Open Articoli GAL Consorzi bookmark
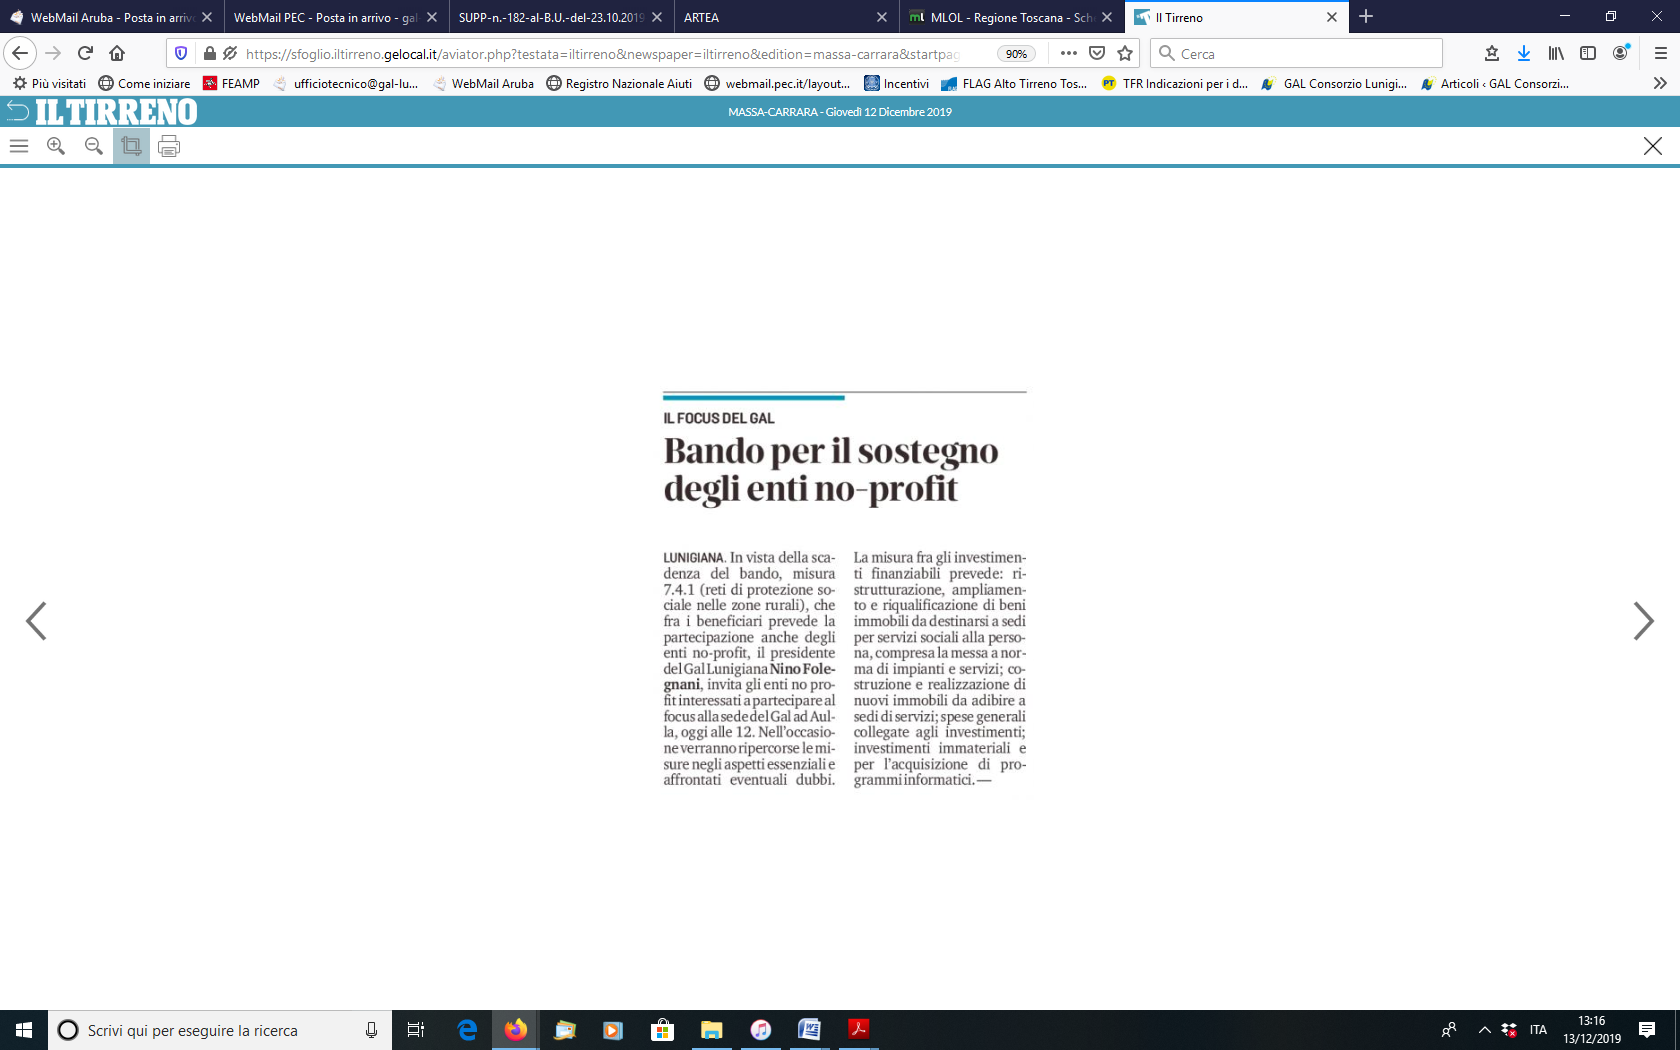The image size is (1680, 1050). tap(1494, 83)
